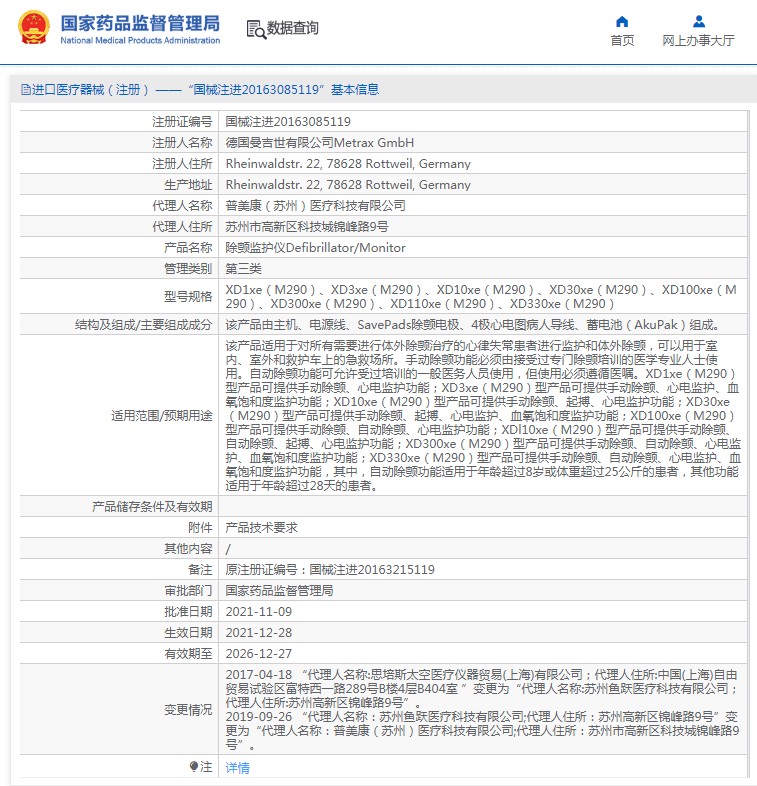This screenshot has width=757, height=786.
Task: Click the 适用范围/预期用途 label
Action: coord(161,416)
